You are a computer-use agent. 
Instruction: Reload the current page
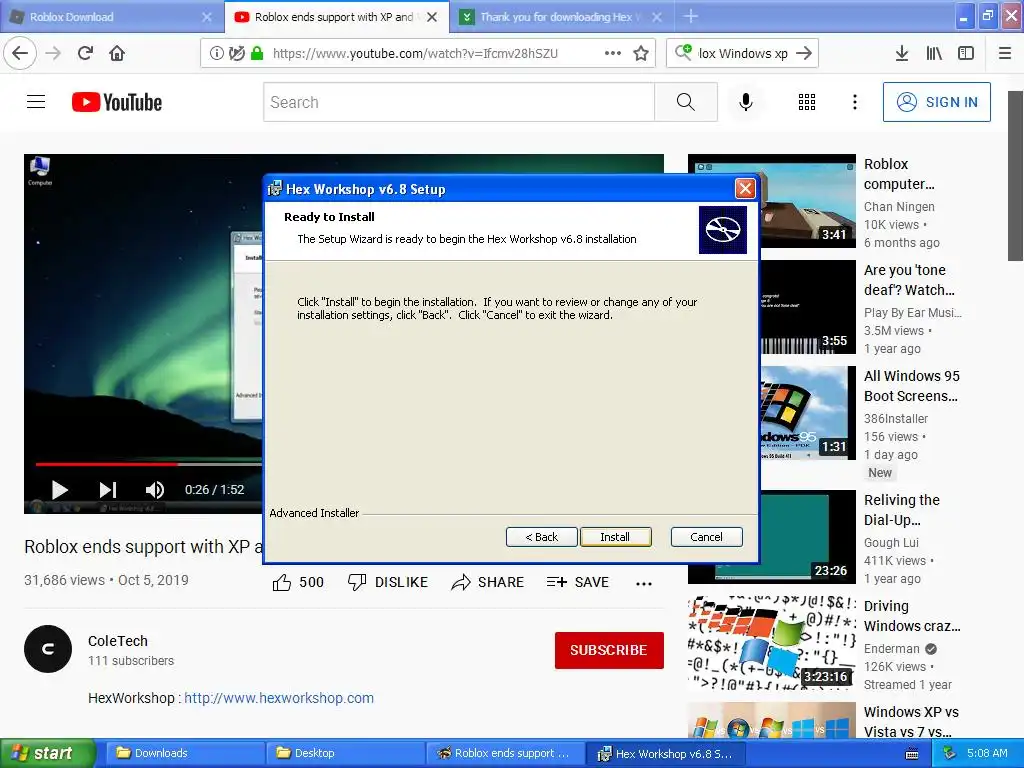[86, 54]
